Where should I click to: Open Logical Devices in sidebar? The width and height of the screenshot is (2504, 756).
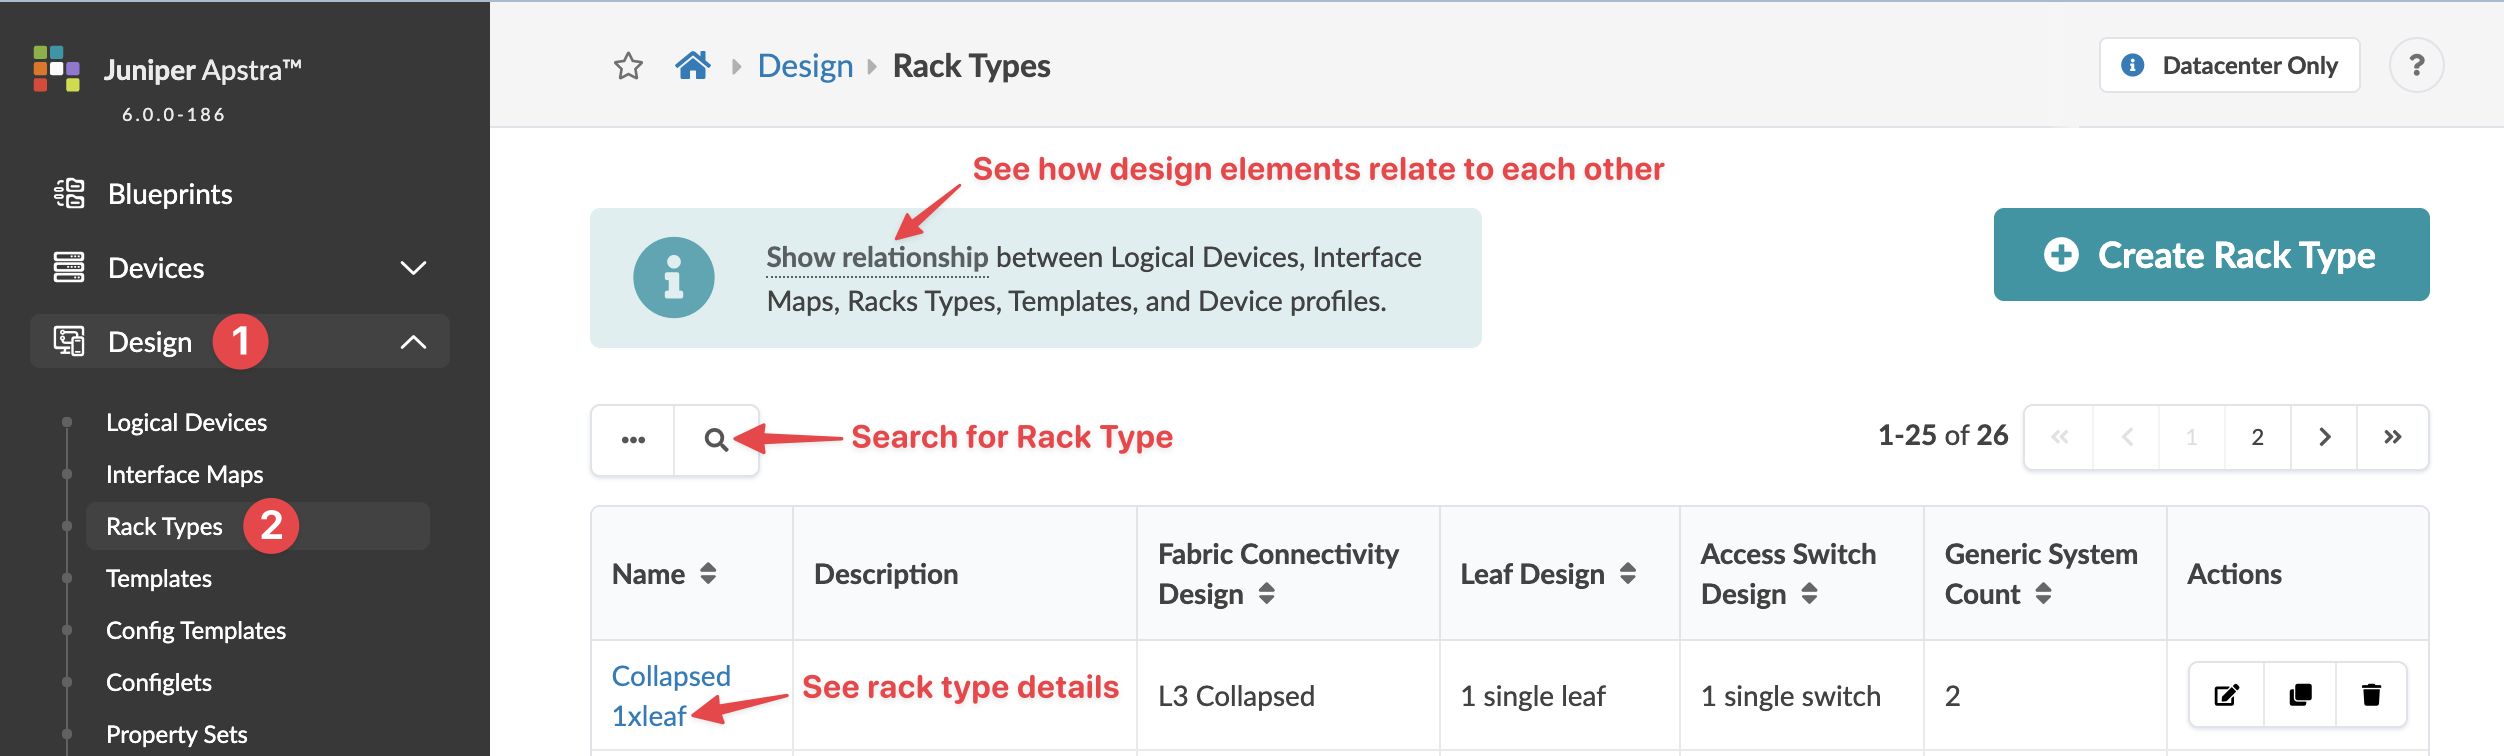[x=186, y=423]
